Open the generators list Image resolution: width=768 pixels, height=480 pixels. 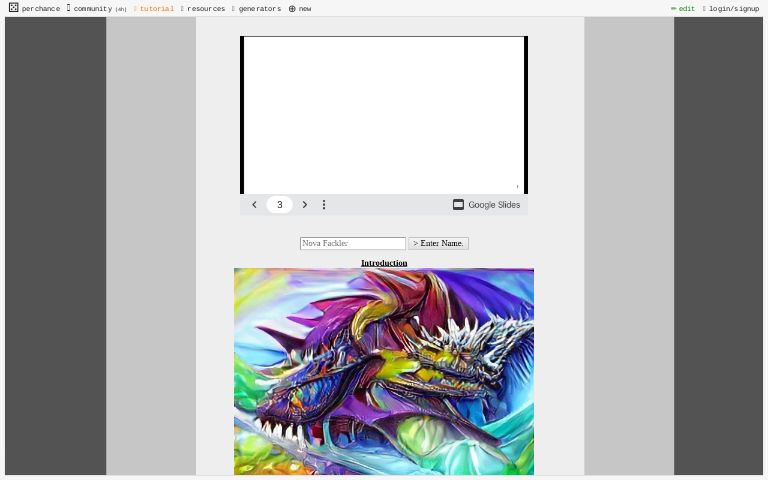[x=259, y=9]
